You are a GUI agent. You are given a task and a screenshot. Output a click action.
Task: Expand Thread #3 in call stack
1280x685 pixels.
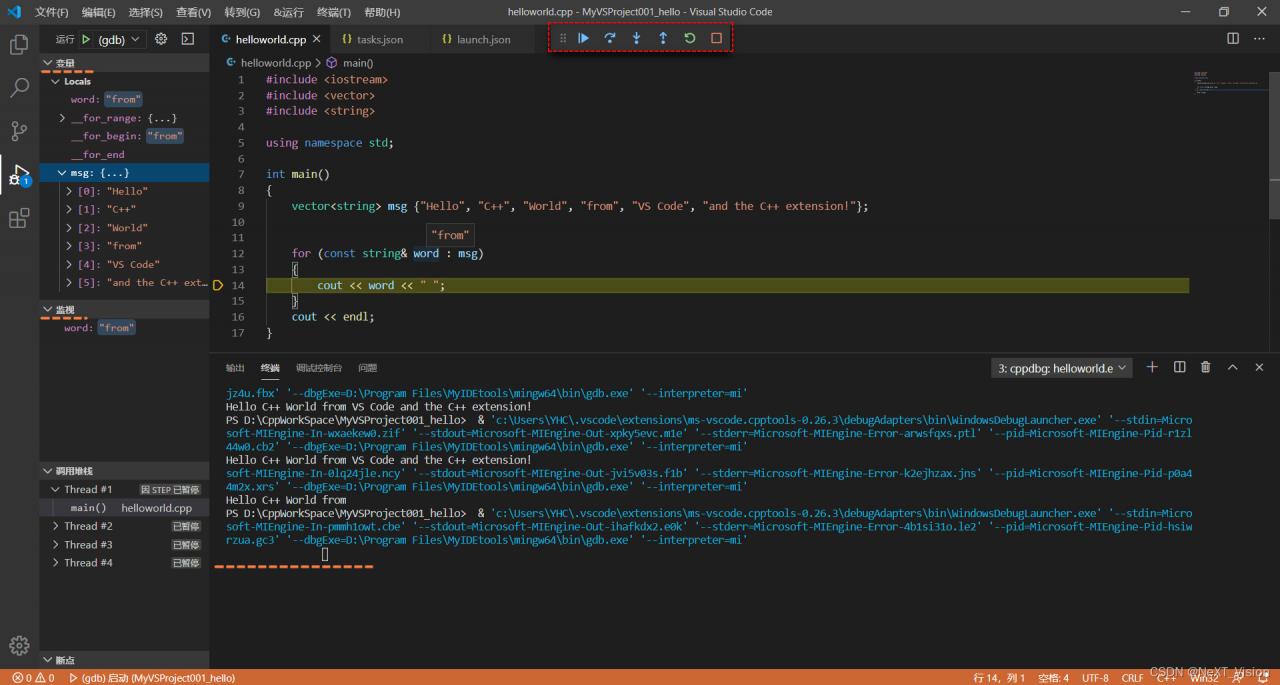tap(57, 544)
